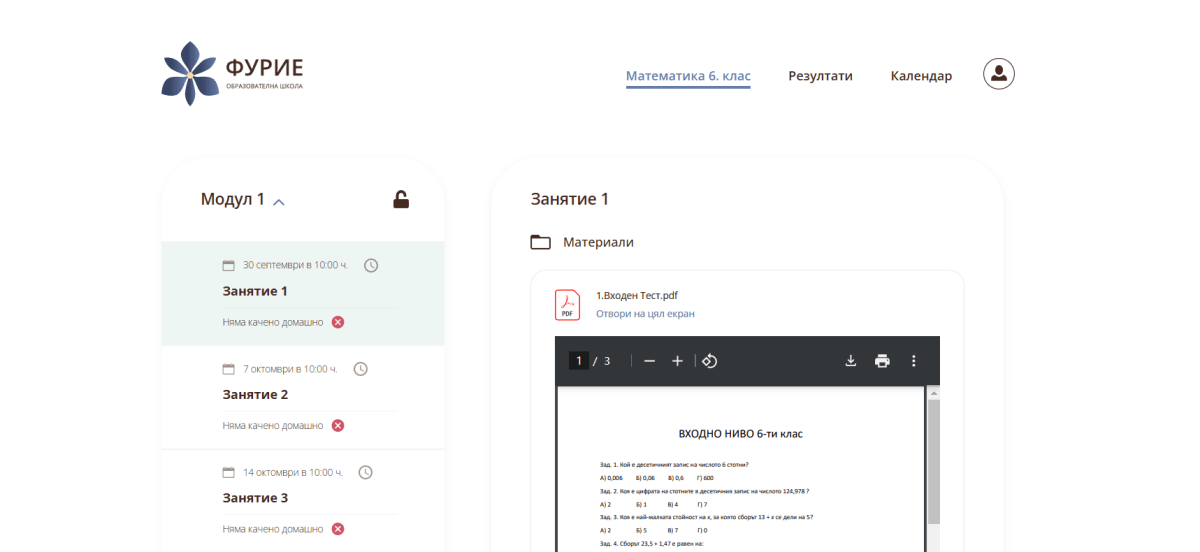Image resolution: width=1200 pixels, height=552 pixels.
Task: Click clock icon next to 7 октомври
Action: [361, 369]
